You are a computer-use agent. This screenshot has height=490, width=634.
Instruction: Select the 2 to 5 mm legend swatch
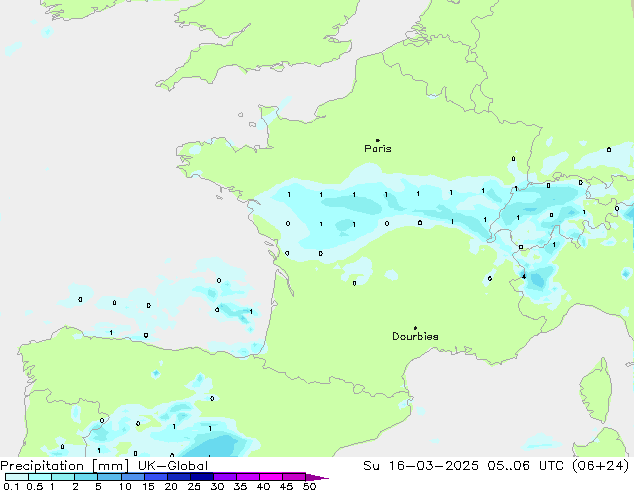point(86,477)
